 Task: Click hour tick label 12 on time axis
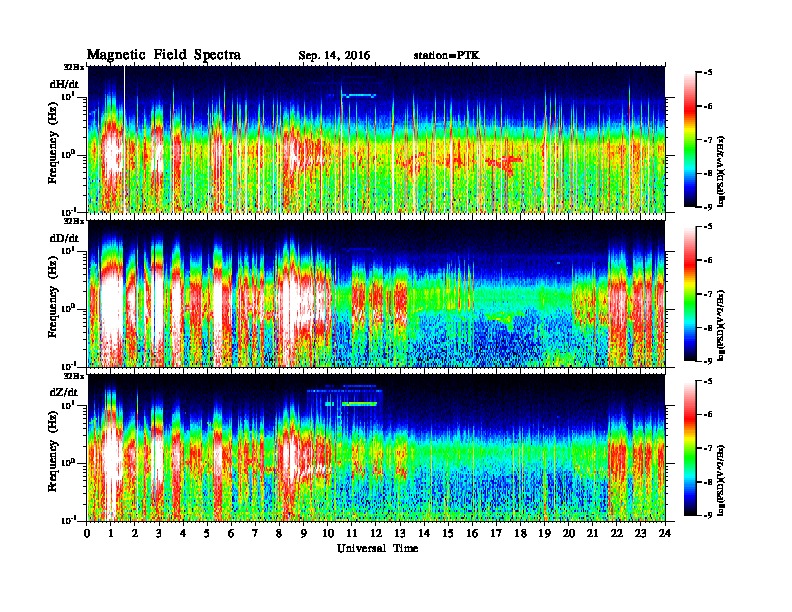376,533
